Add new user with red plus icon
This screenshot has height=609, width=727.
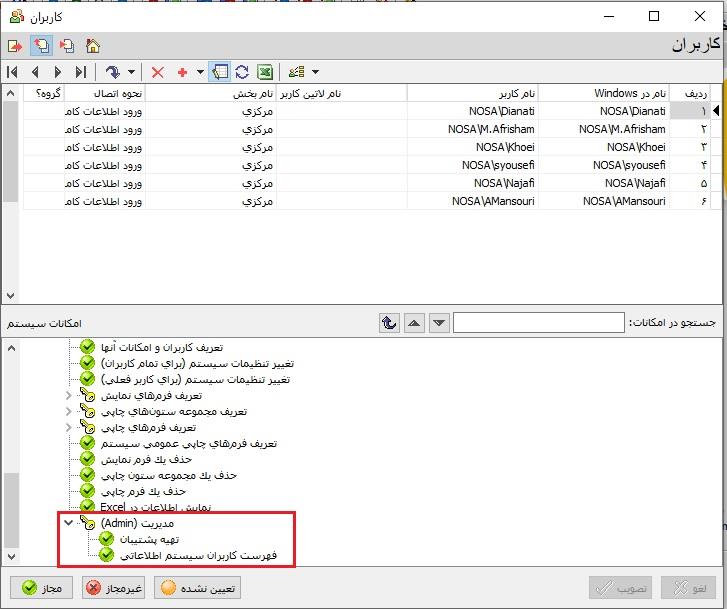click(x=182, y=72)
